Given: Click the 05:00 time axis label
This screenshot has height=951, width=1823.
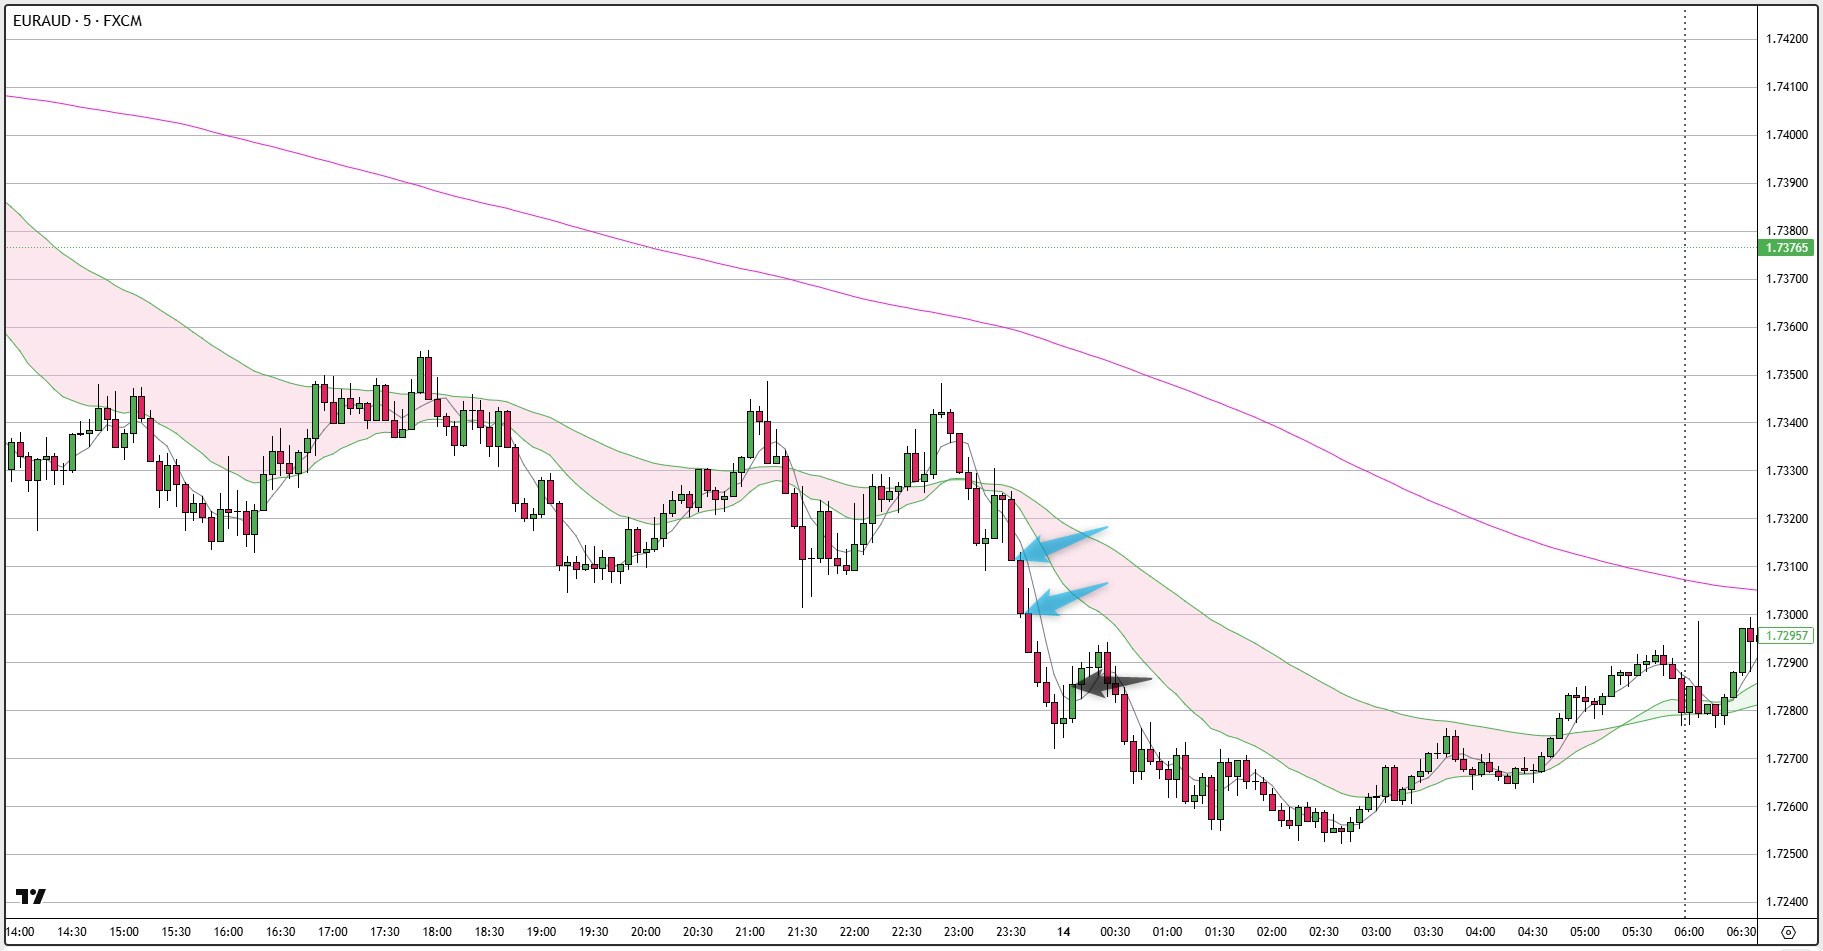Looking at the screenshot, I should (1585, 932).
